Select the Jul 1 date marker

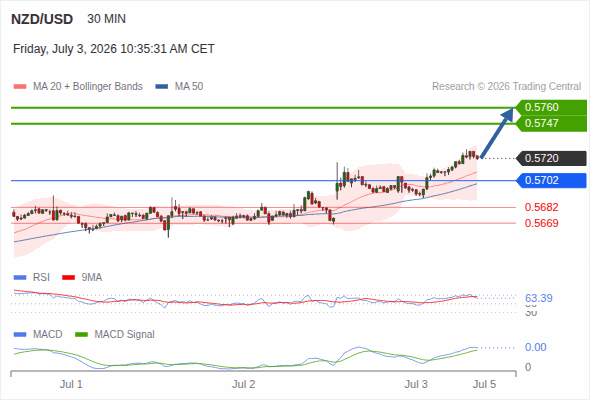click(71, 384)
